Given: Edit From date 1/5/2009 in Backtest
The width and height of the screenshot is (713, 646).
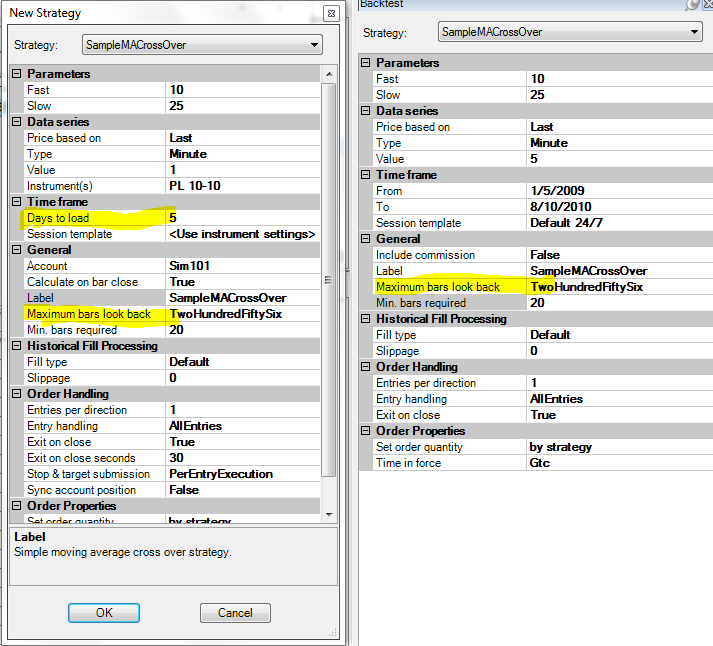Looking at the screenshot, I should [x=620, y=190].
